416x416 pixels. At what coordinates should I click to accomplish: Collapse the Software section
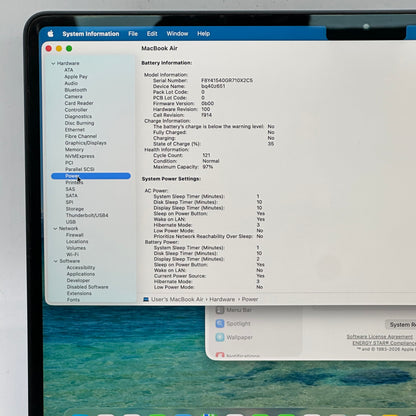[x=56, y=261]
